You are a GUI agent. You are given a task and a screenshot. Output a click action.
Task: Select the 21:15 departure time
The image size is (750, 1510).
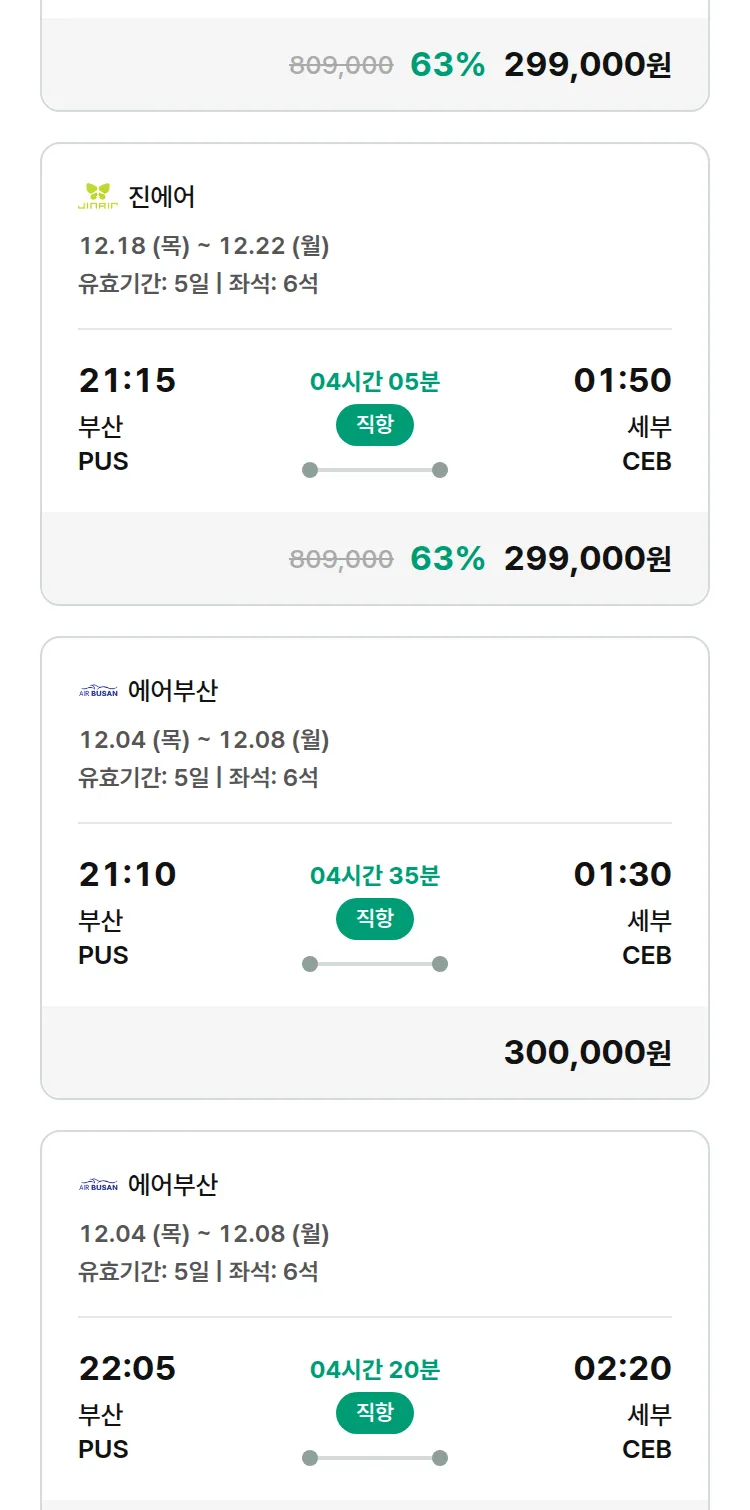[127, 381]
